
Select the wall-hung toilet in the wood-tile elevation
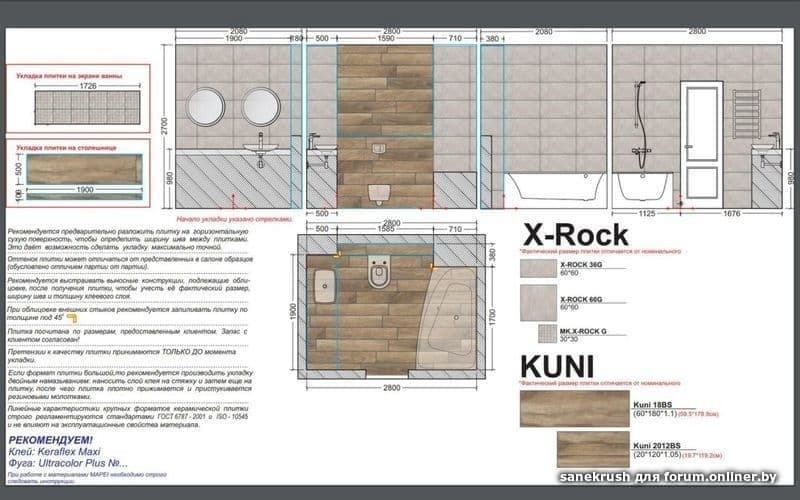pyautogui.click(x=378, y=191)
